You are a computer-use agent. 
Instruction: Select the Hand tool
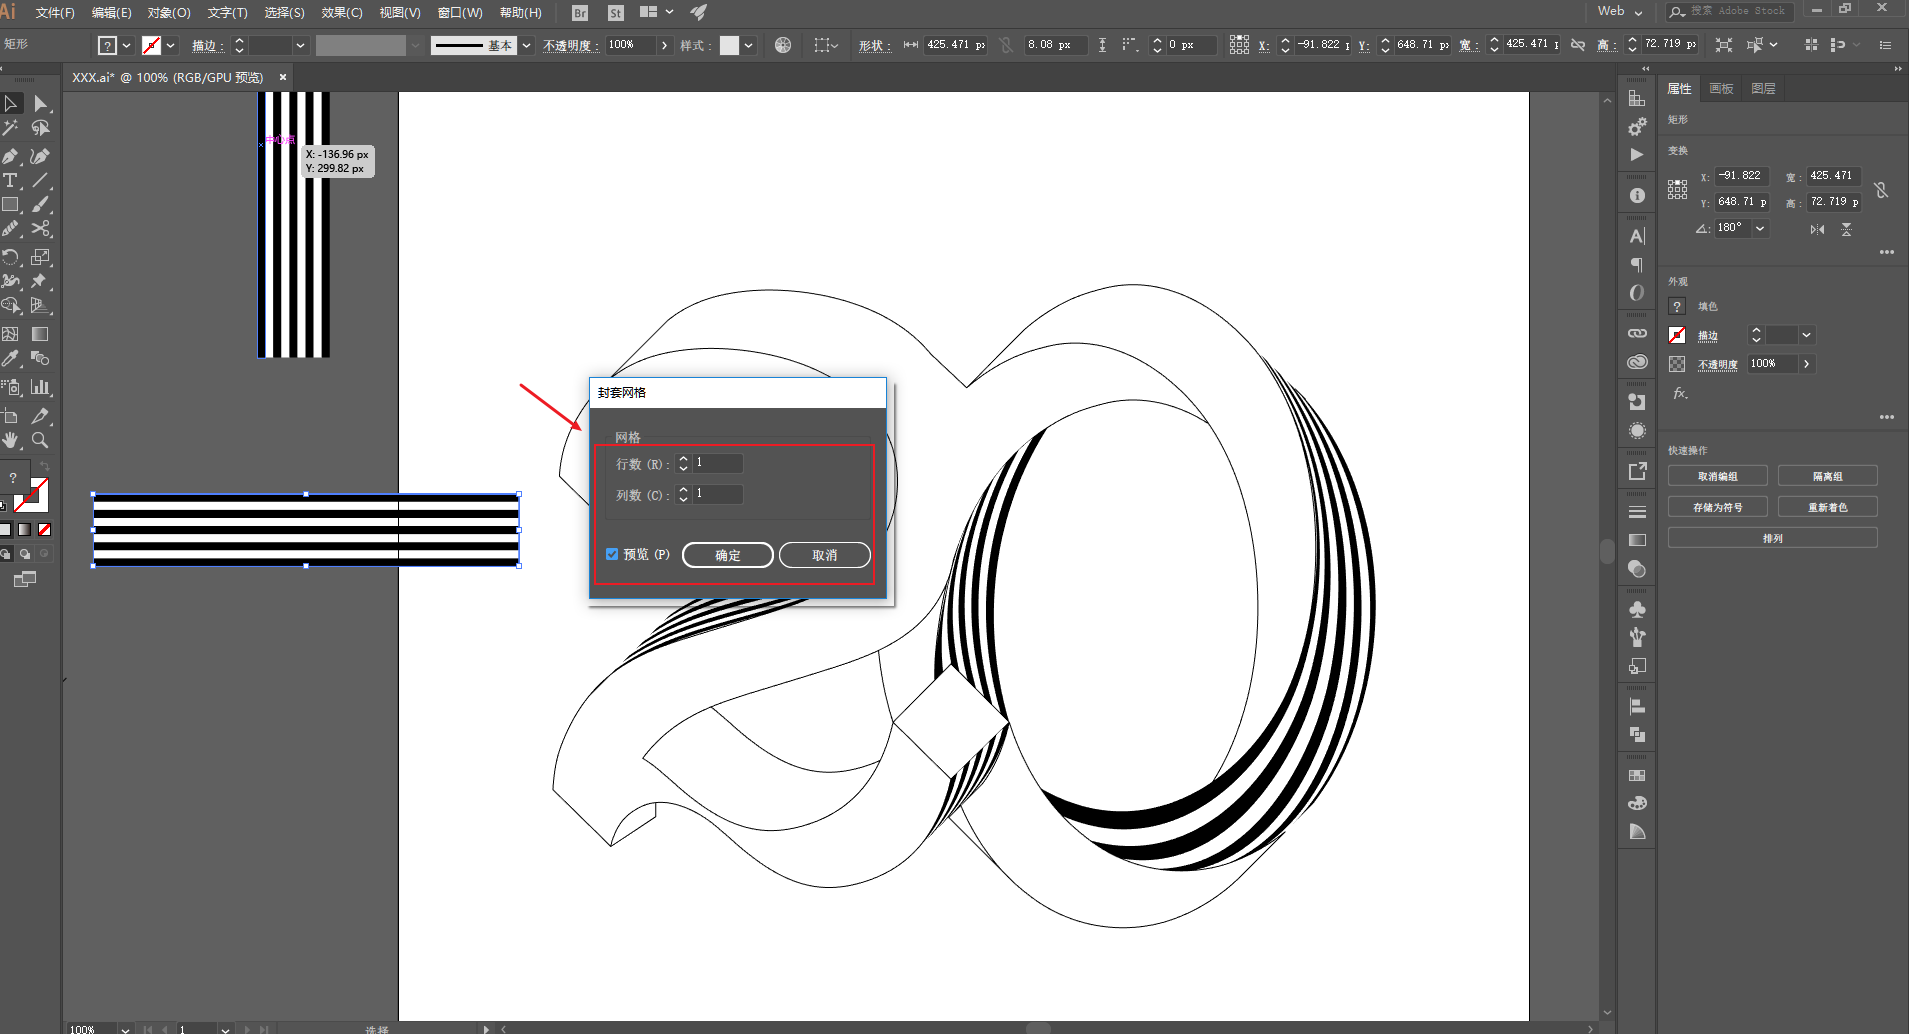(11, 440)
